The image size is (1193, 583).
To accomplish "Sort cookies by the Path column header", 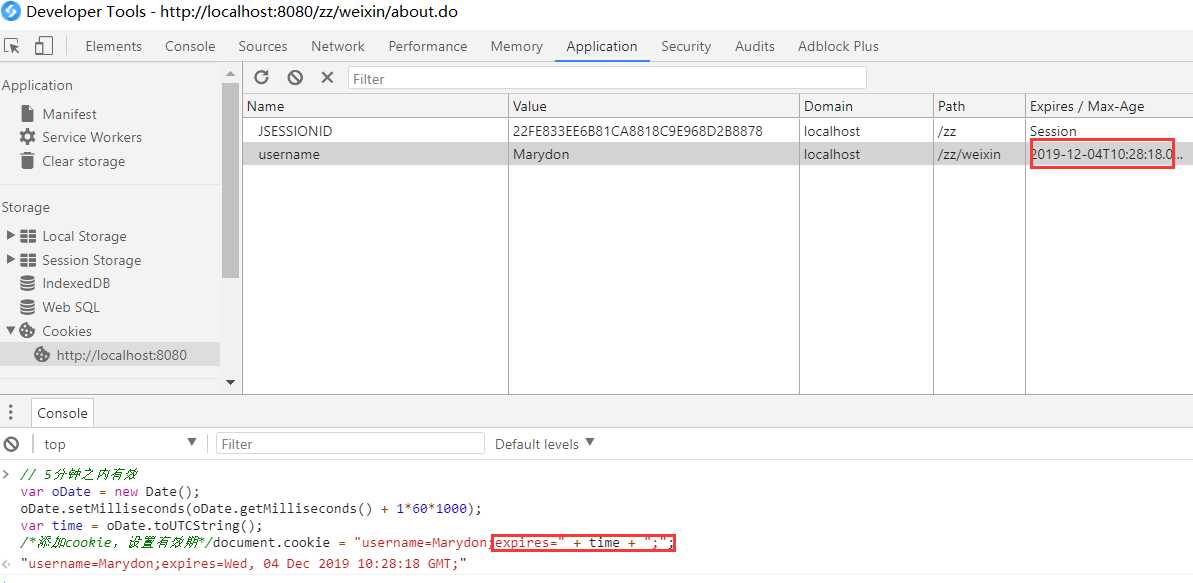I will [979, 107].
